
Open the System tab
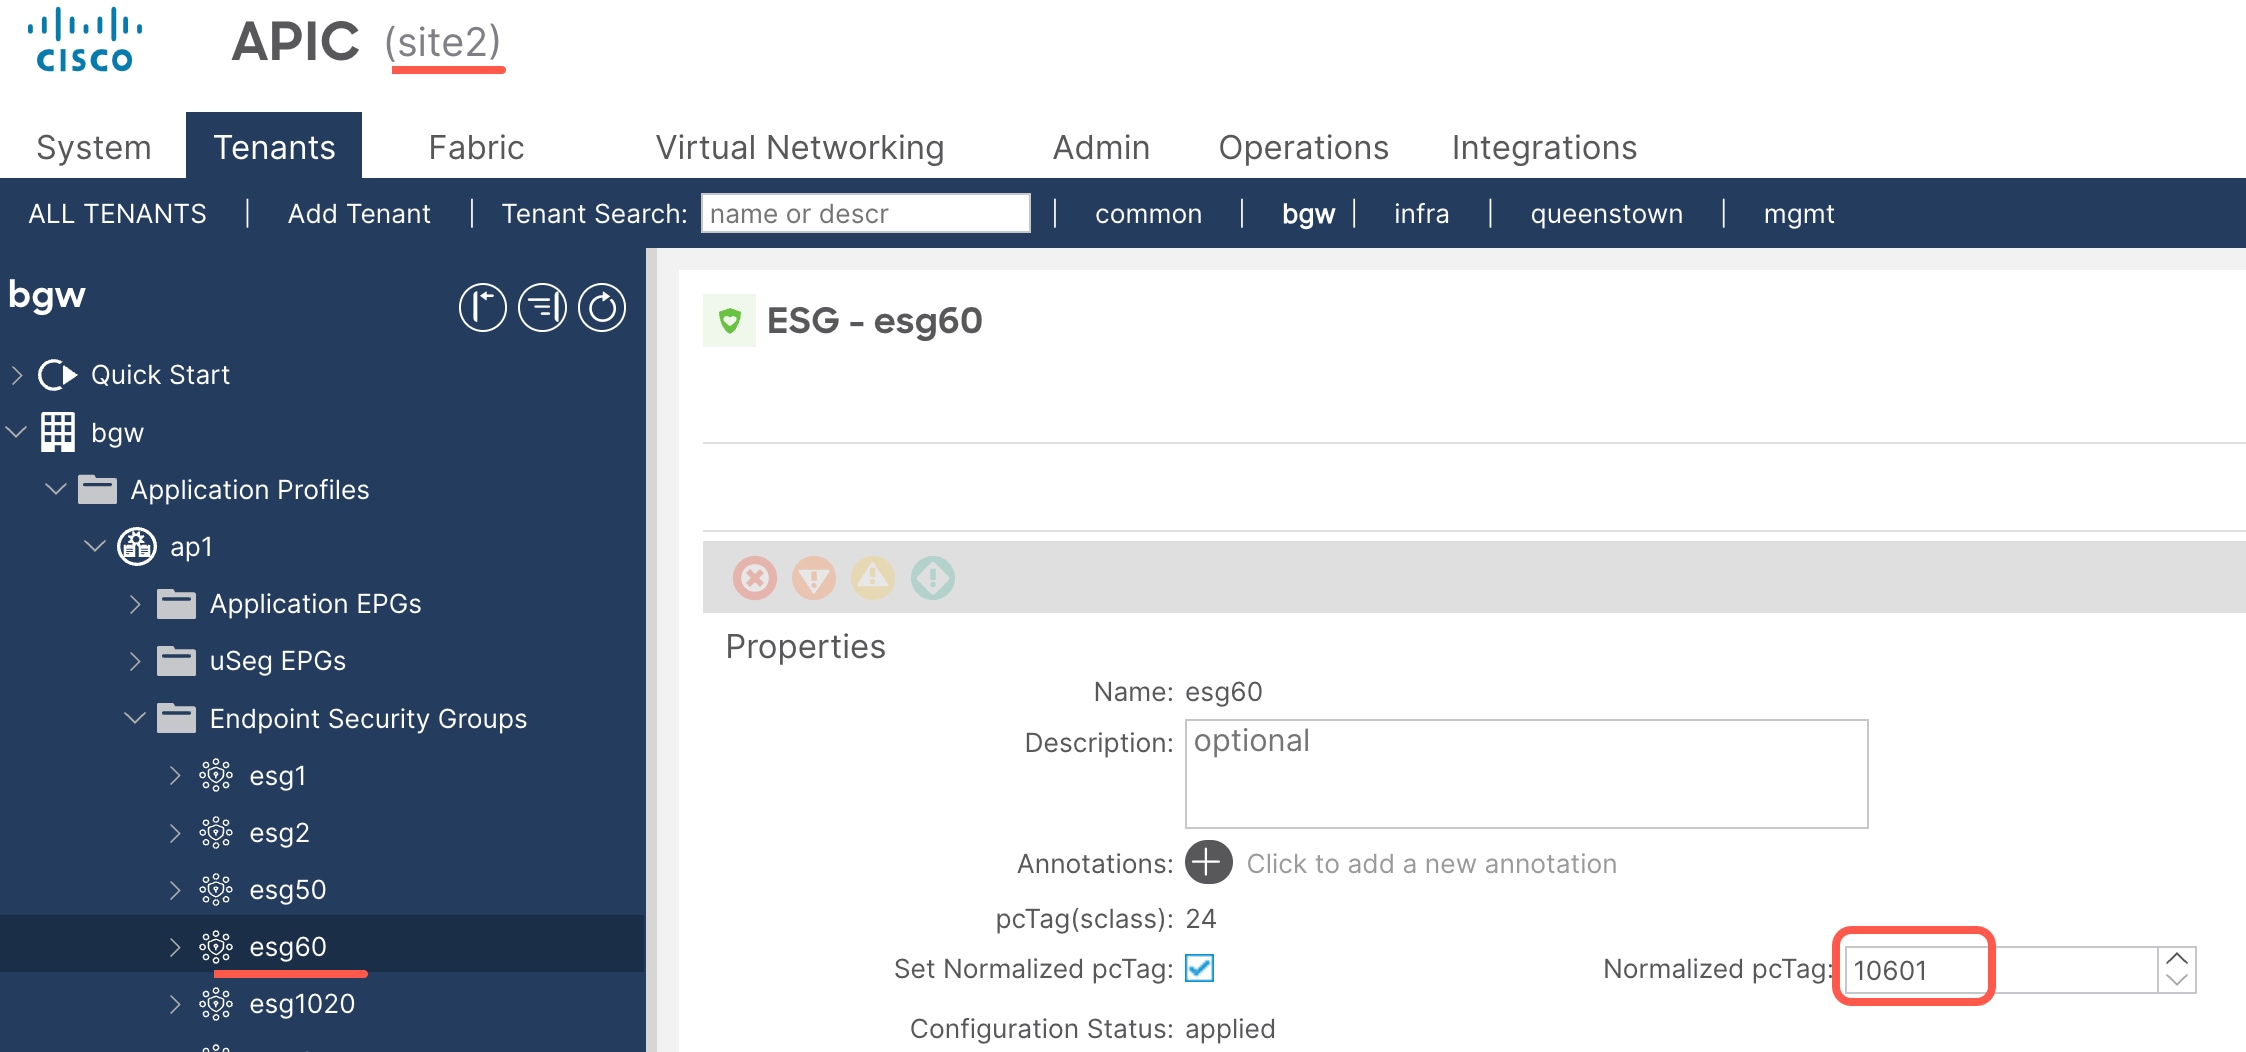click(x=94, y=147)
